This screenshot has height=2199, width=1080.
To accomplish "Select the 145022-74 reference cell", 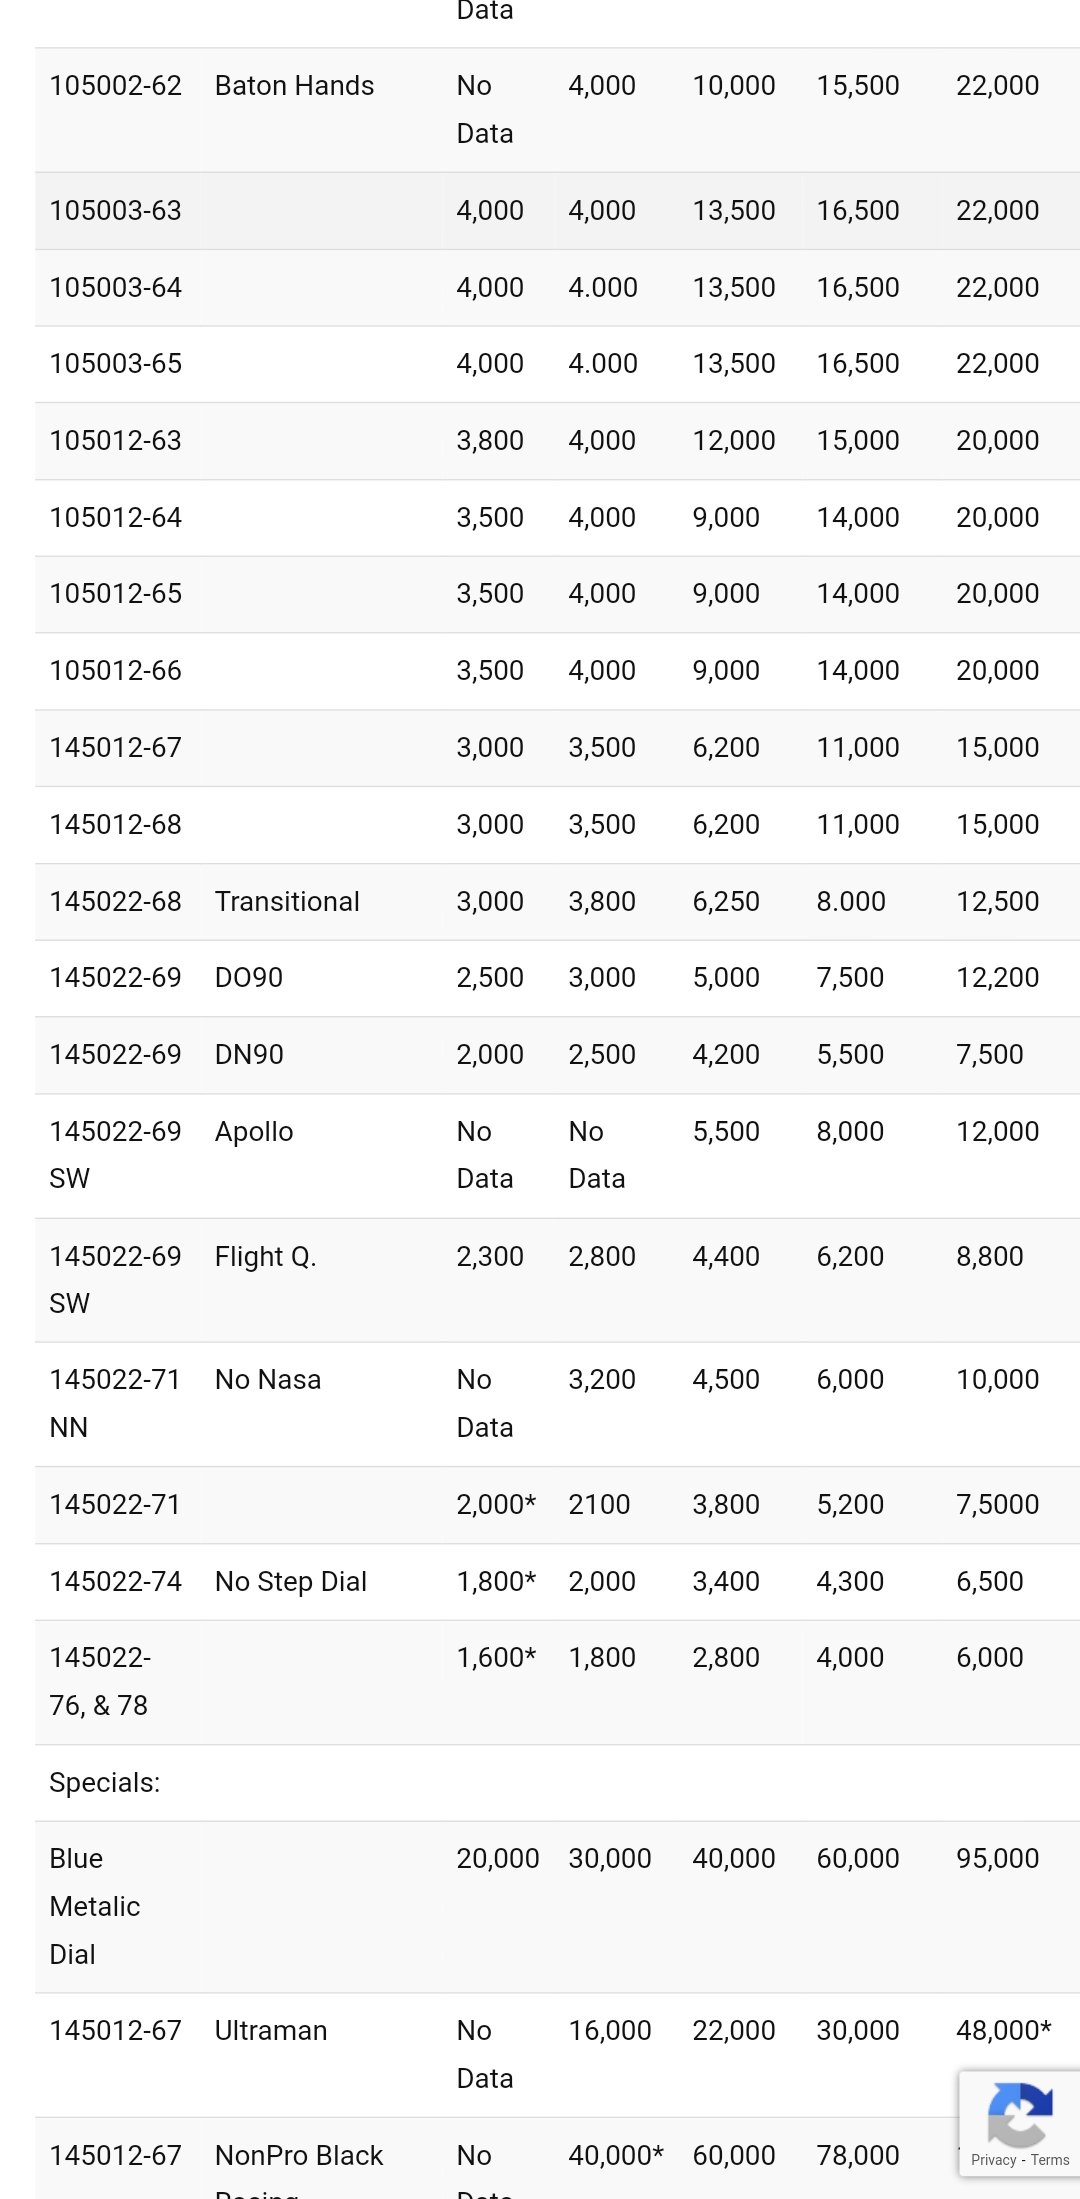I will point(116,1582).
